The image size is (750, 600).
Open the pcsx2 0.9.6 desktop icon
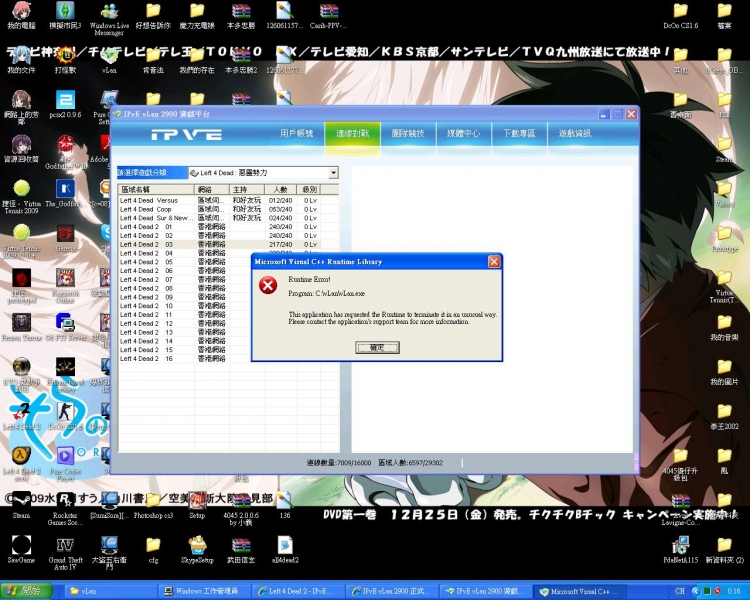tap(65, 100)
